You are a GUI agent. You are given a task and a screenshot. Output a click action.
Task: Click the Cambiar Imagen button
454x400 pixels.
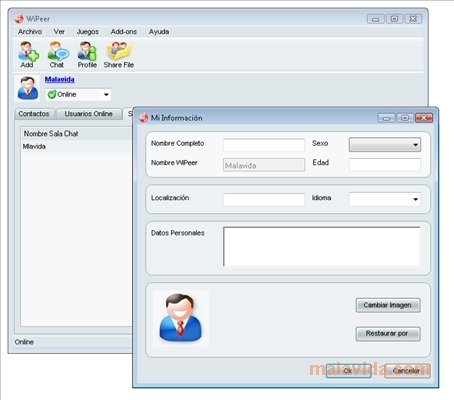tap(388, 305)
